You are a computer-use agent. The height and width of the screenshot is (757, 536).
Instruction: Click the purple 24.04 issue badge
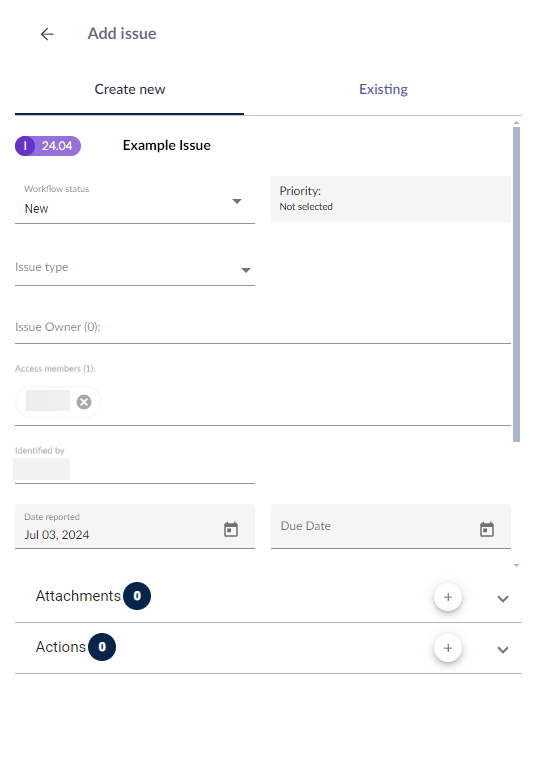[48, 146]
